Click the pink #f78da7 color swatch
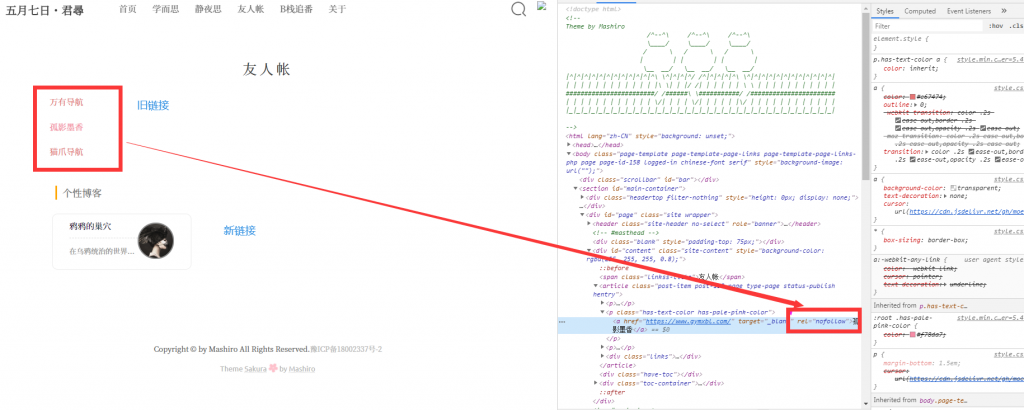Screen dimensions: 1024x410 click(913, 334)
